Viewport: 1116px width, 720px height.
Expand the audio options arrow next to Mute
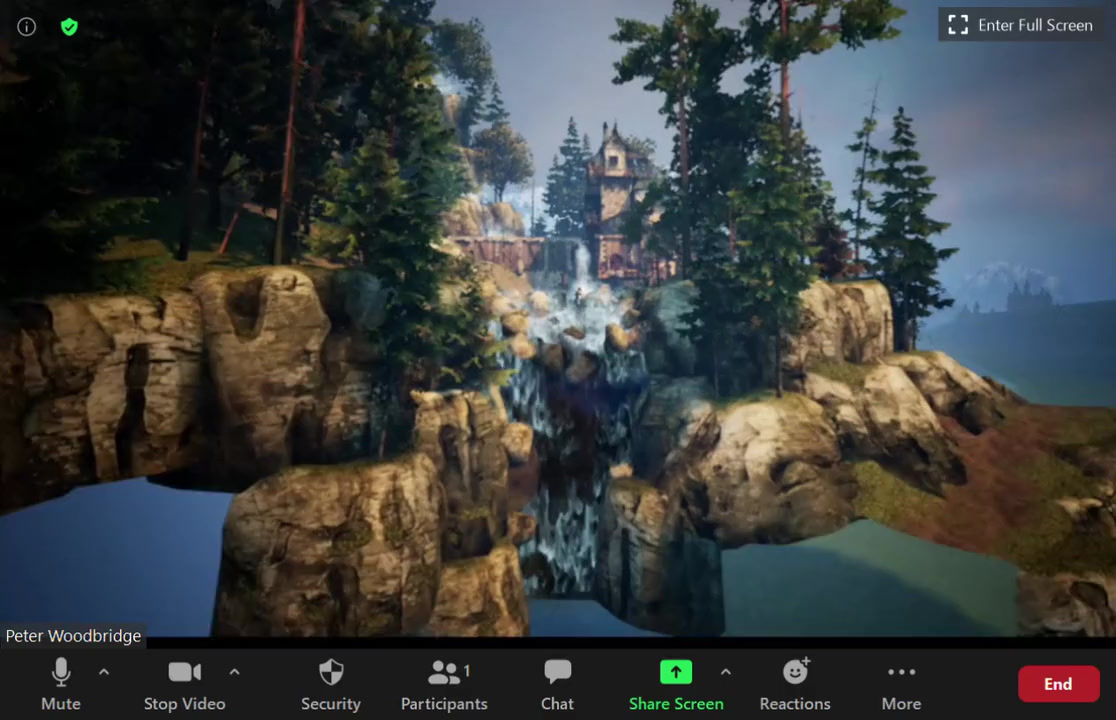pos(104,671)
